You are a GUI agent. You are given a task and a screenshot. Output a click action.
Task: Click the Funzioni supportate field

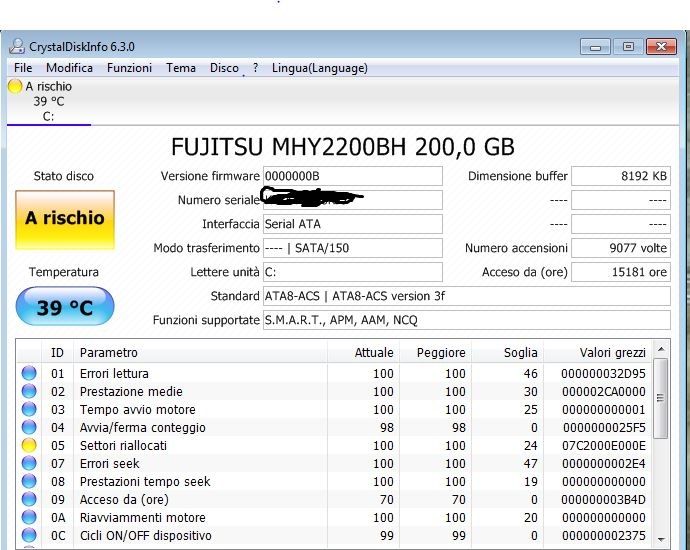(466, 320)
